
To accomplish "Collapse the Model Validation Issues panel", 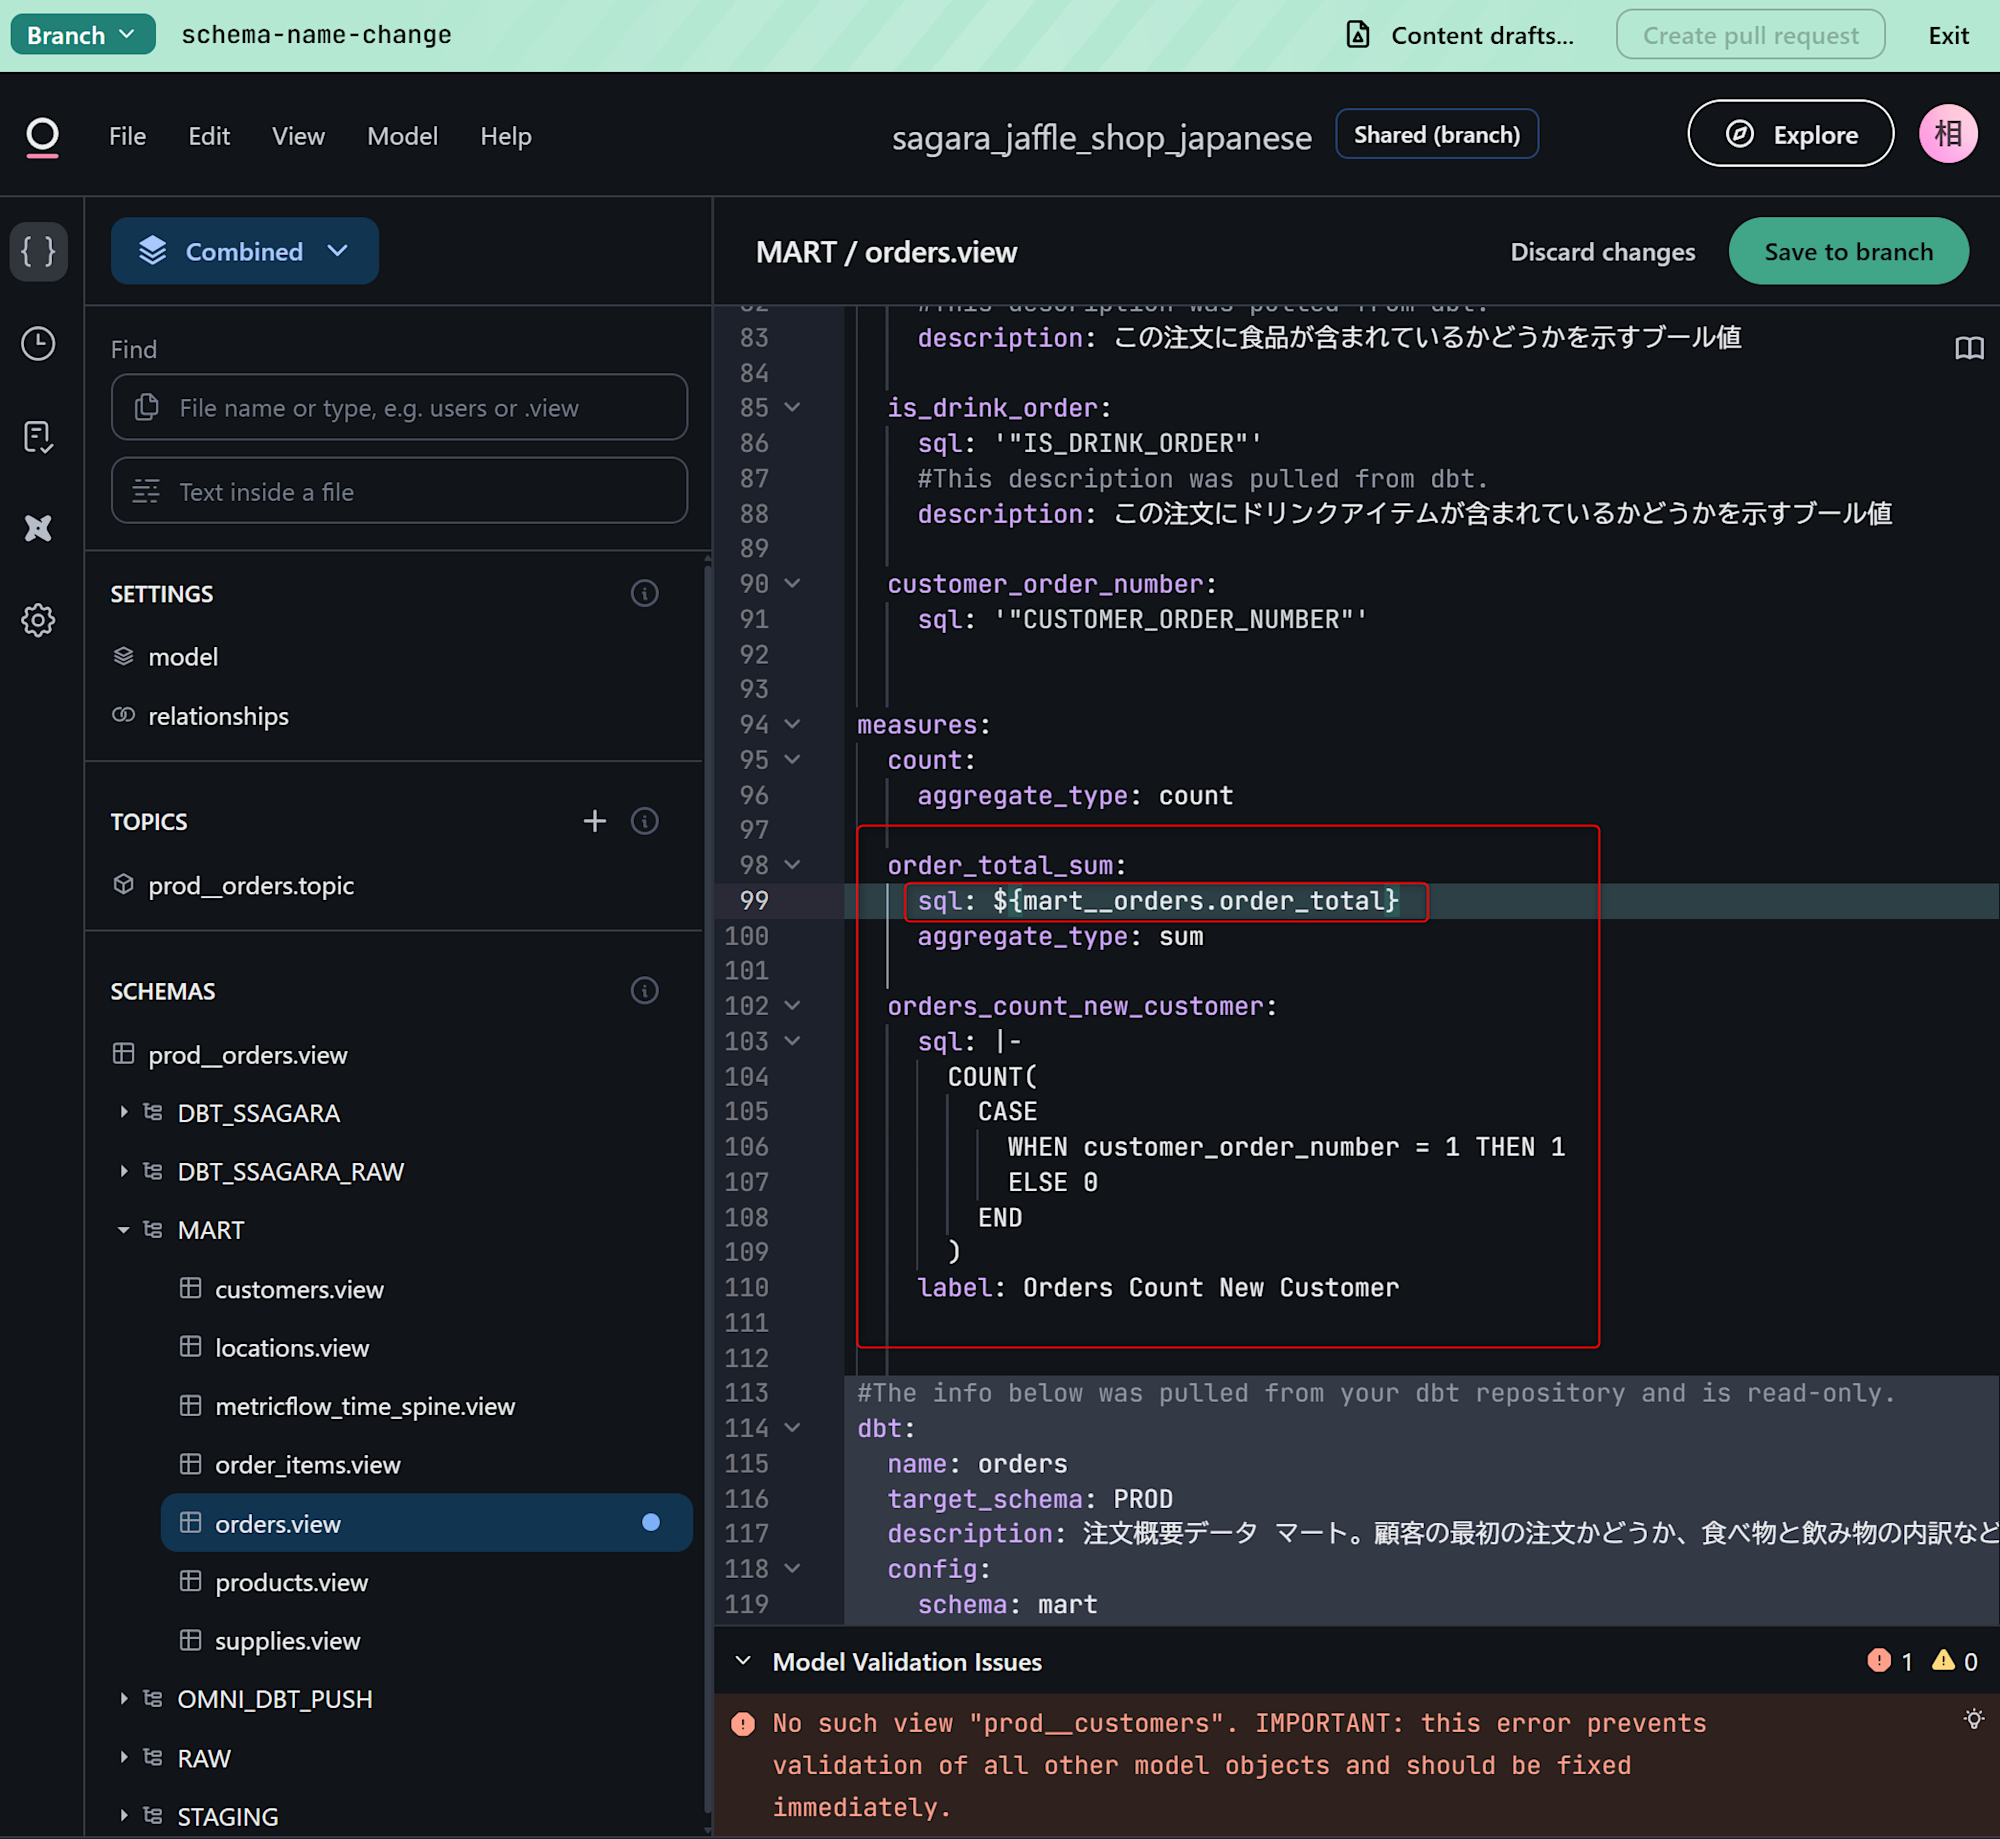I will tap(742, 1661).
